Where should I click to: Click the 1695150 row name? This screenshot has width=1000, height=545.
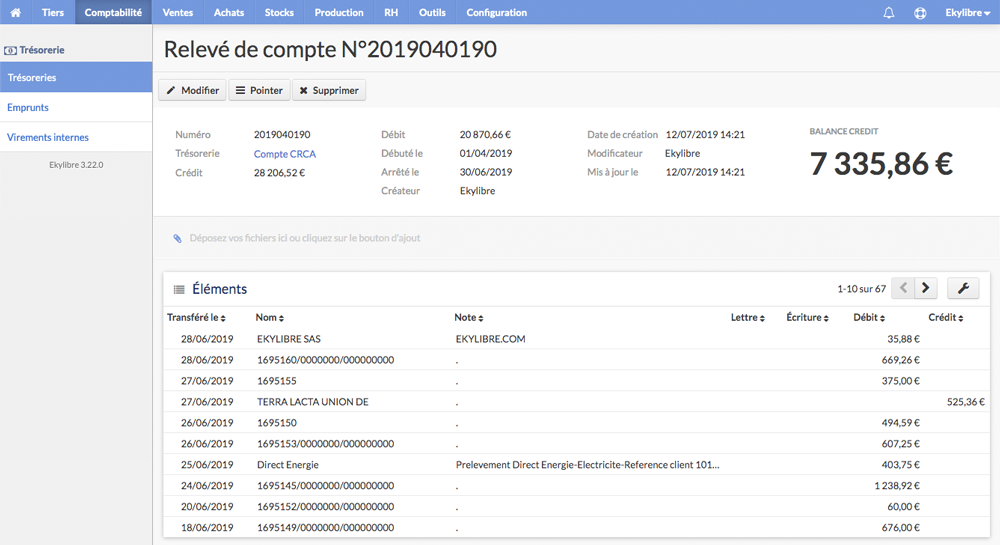point(277,423)
